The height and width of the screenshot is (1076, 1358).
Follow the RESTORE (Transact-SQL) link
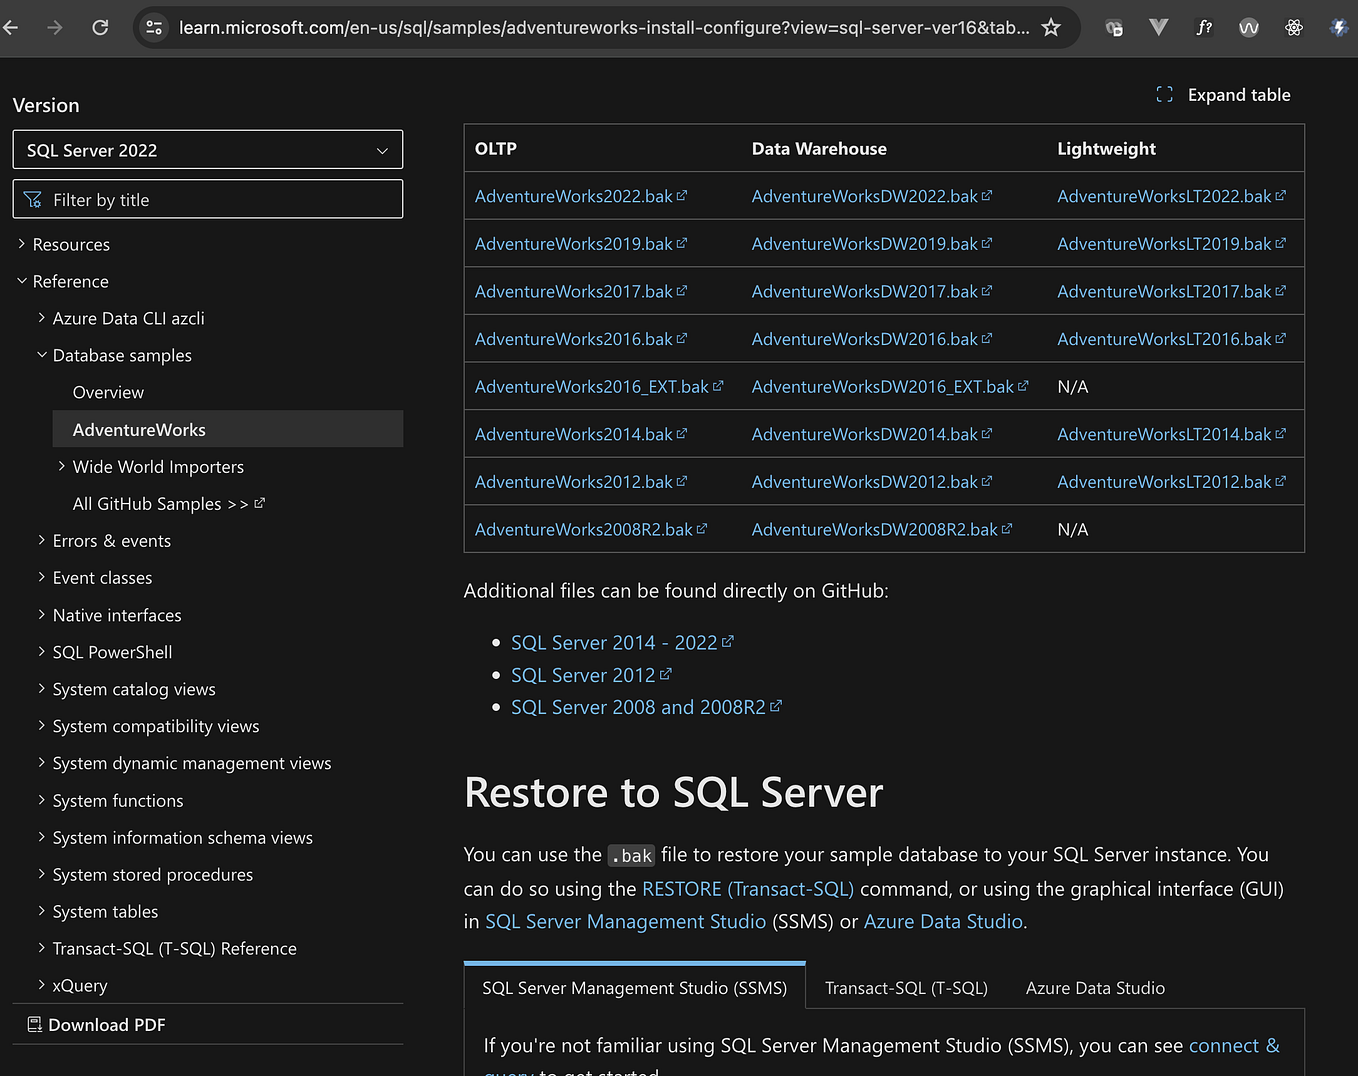(748, 889)
